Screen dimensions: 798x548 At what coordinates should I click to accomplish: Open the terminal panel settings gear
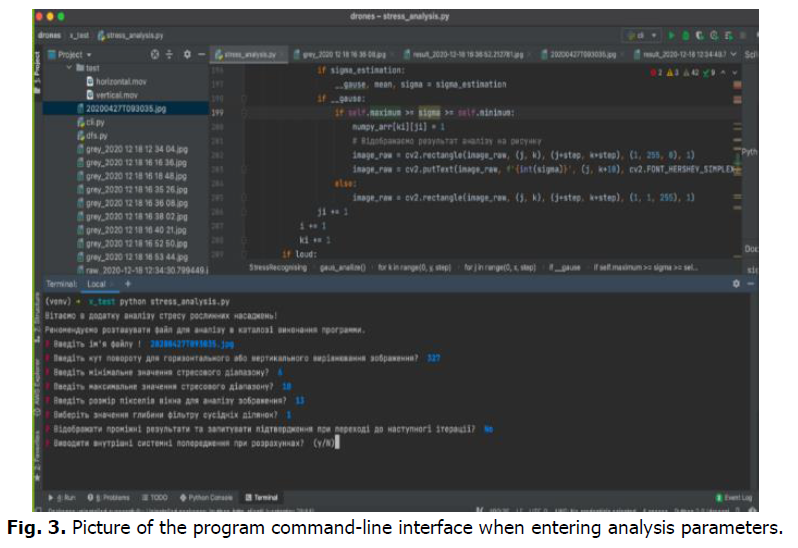(736, 284)
